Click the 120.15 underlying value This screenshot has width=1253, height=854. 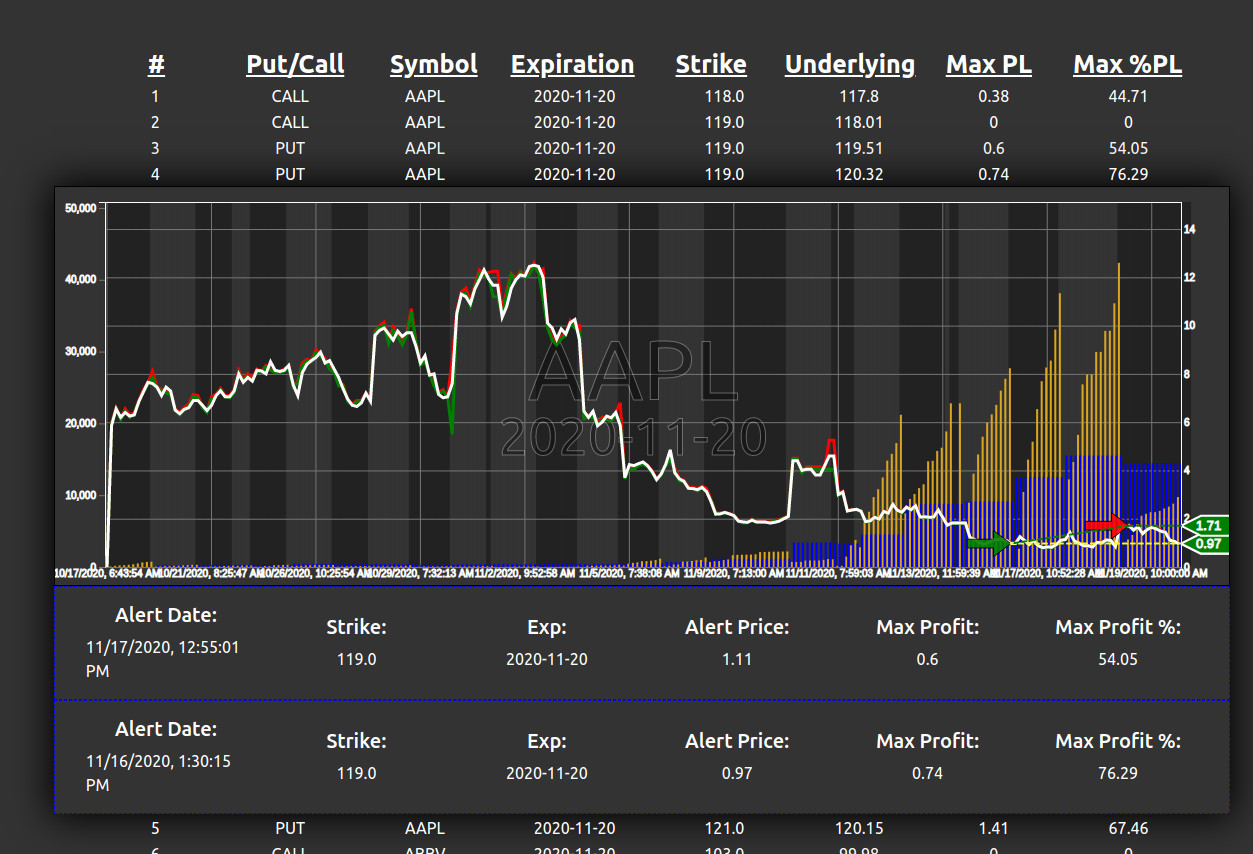point(860,828)
